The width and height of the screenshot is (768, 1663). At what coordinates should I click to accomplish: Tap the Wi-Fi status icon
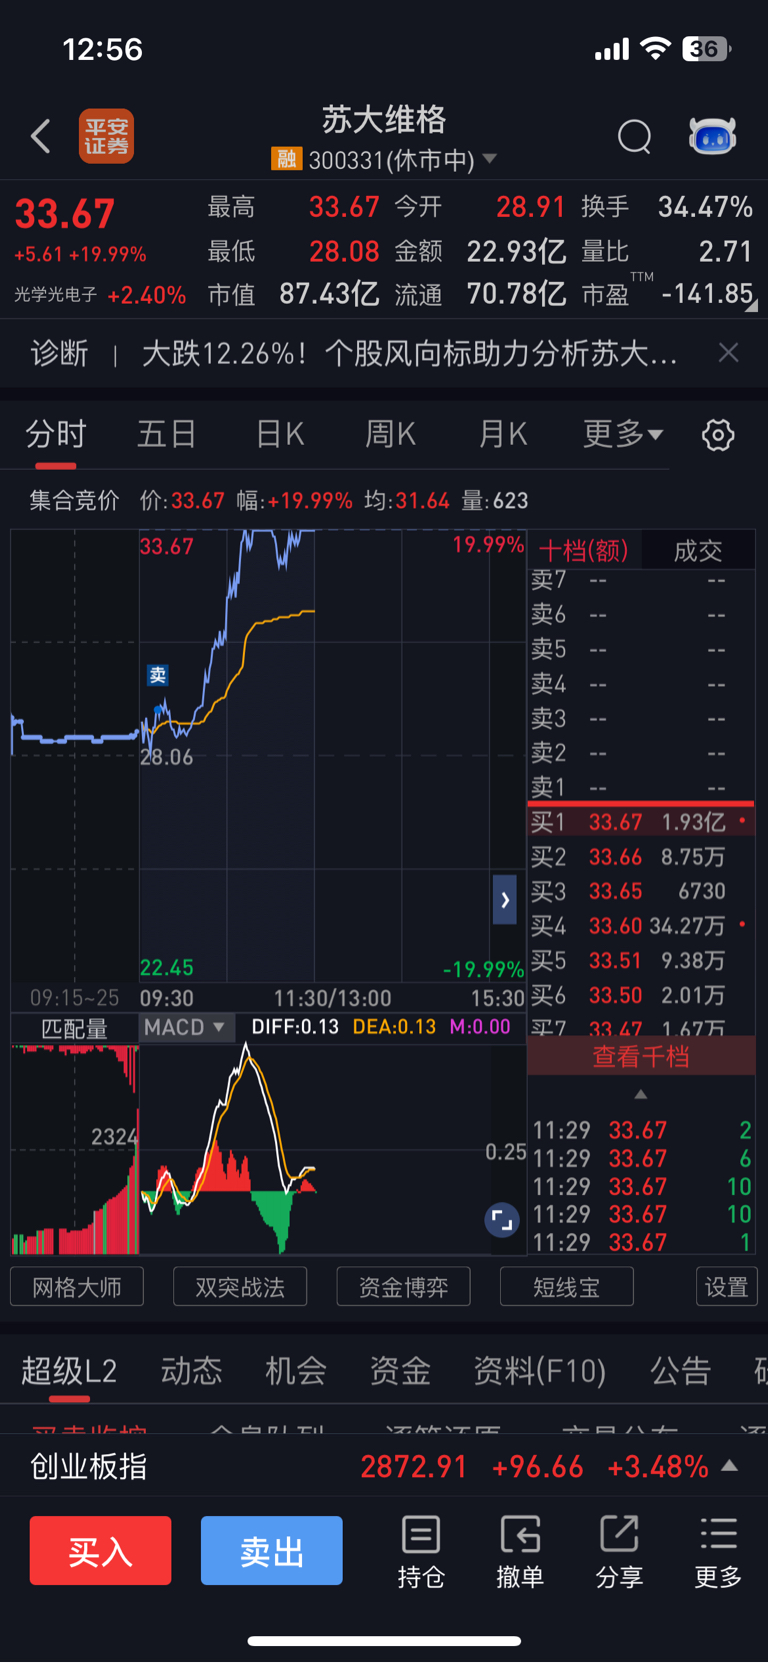[656, 48]
